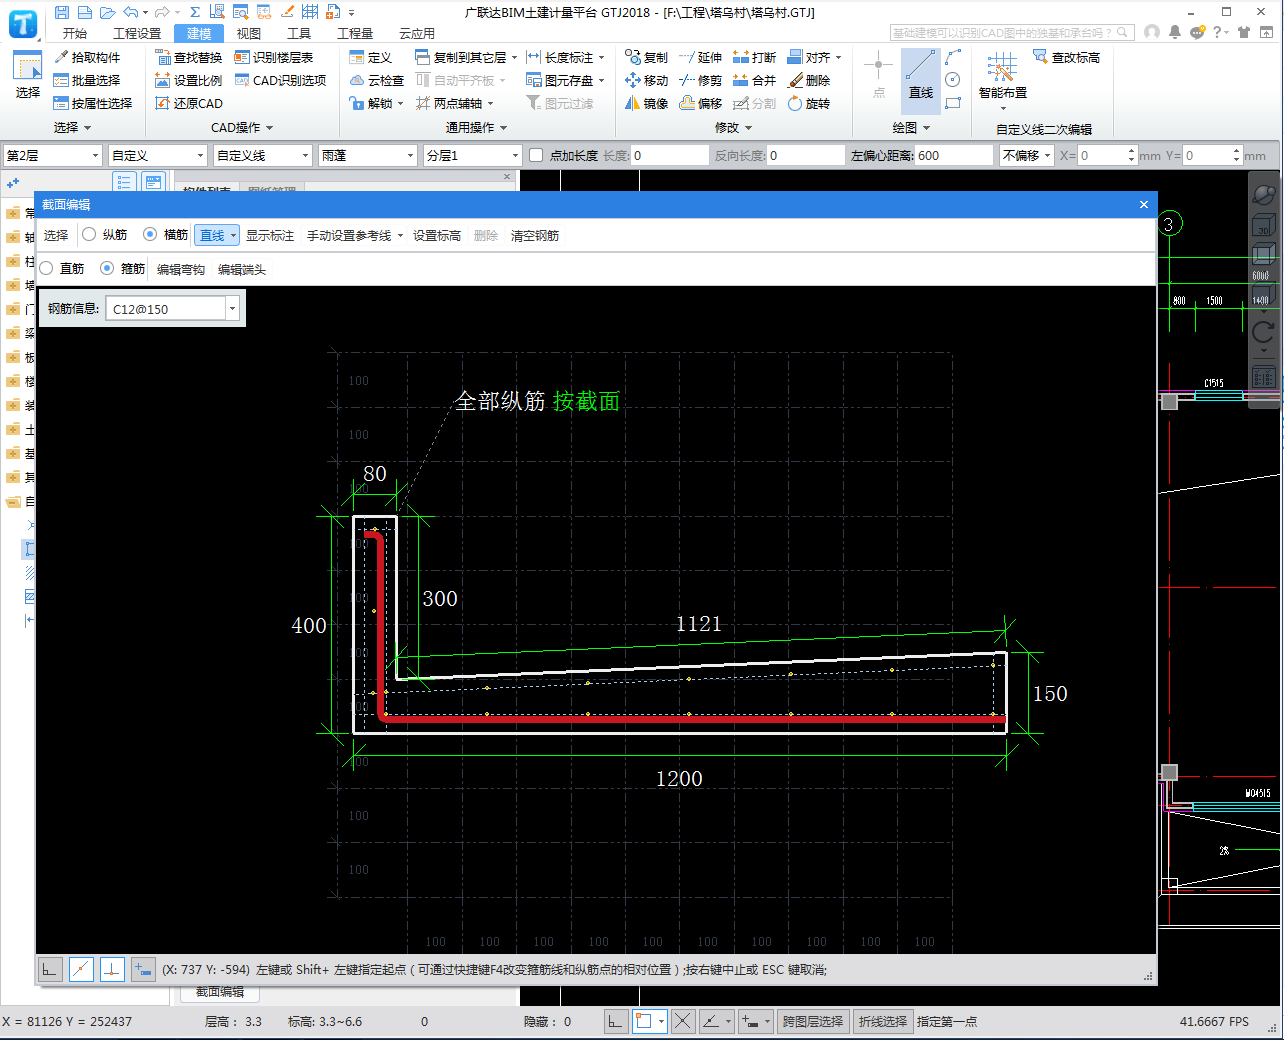Click the 拾取构件 pick component tool
1284x1040 pixels.
pos(87,57)
